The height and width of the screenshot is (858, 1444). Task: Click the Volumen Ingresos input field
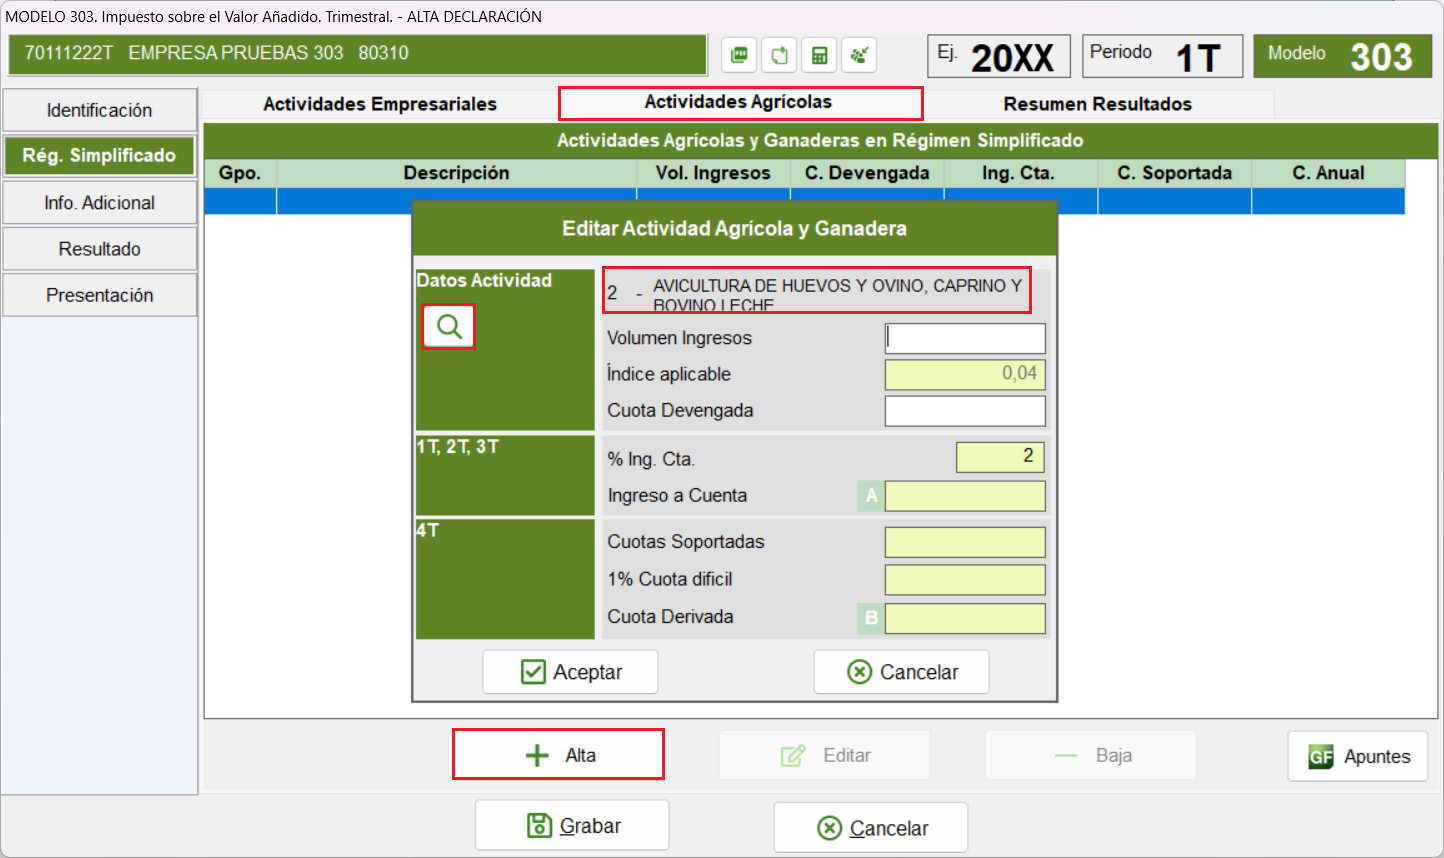pyautogui.click(x=964, y=338)
